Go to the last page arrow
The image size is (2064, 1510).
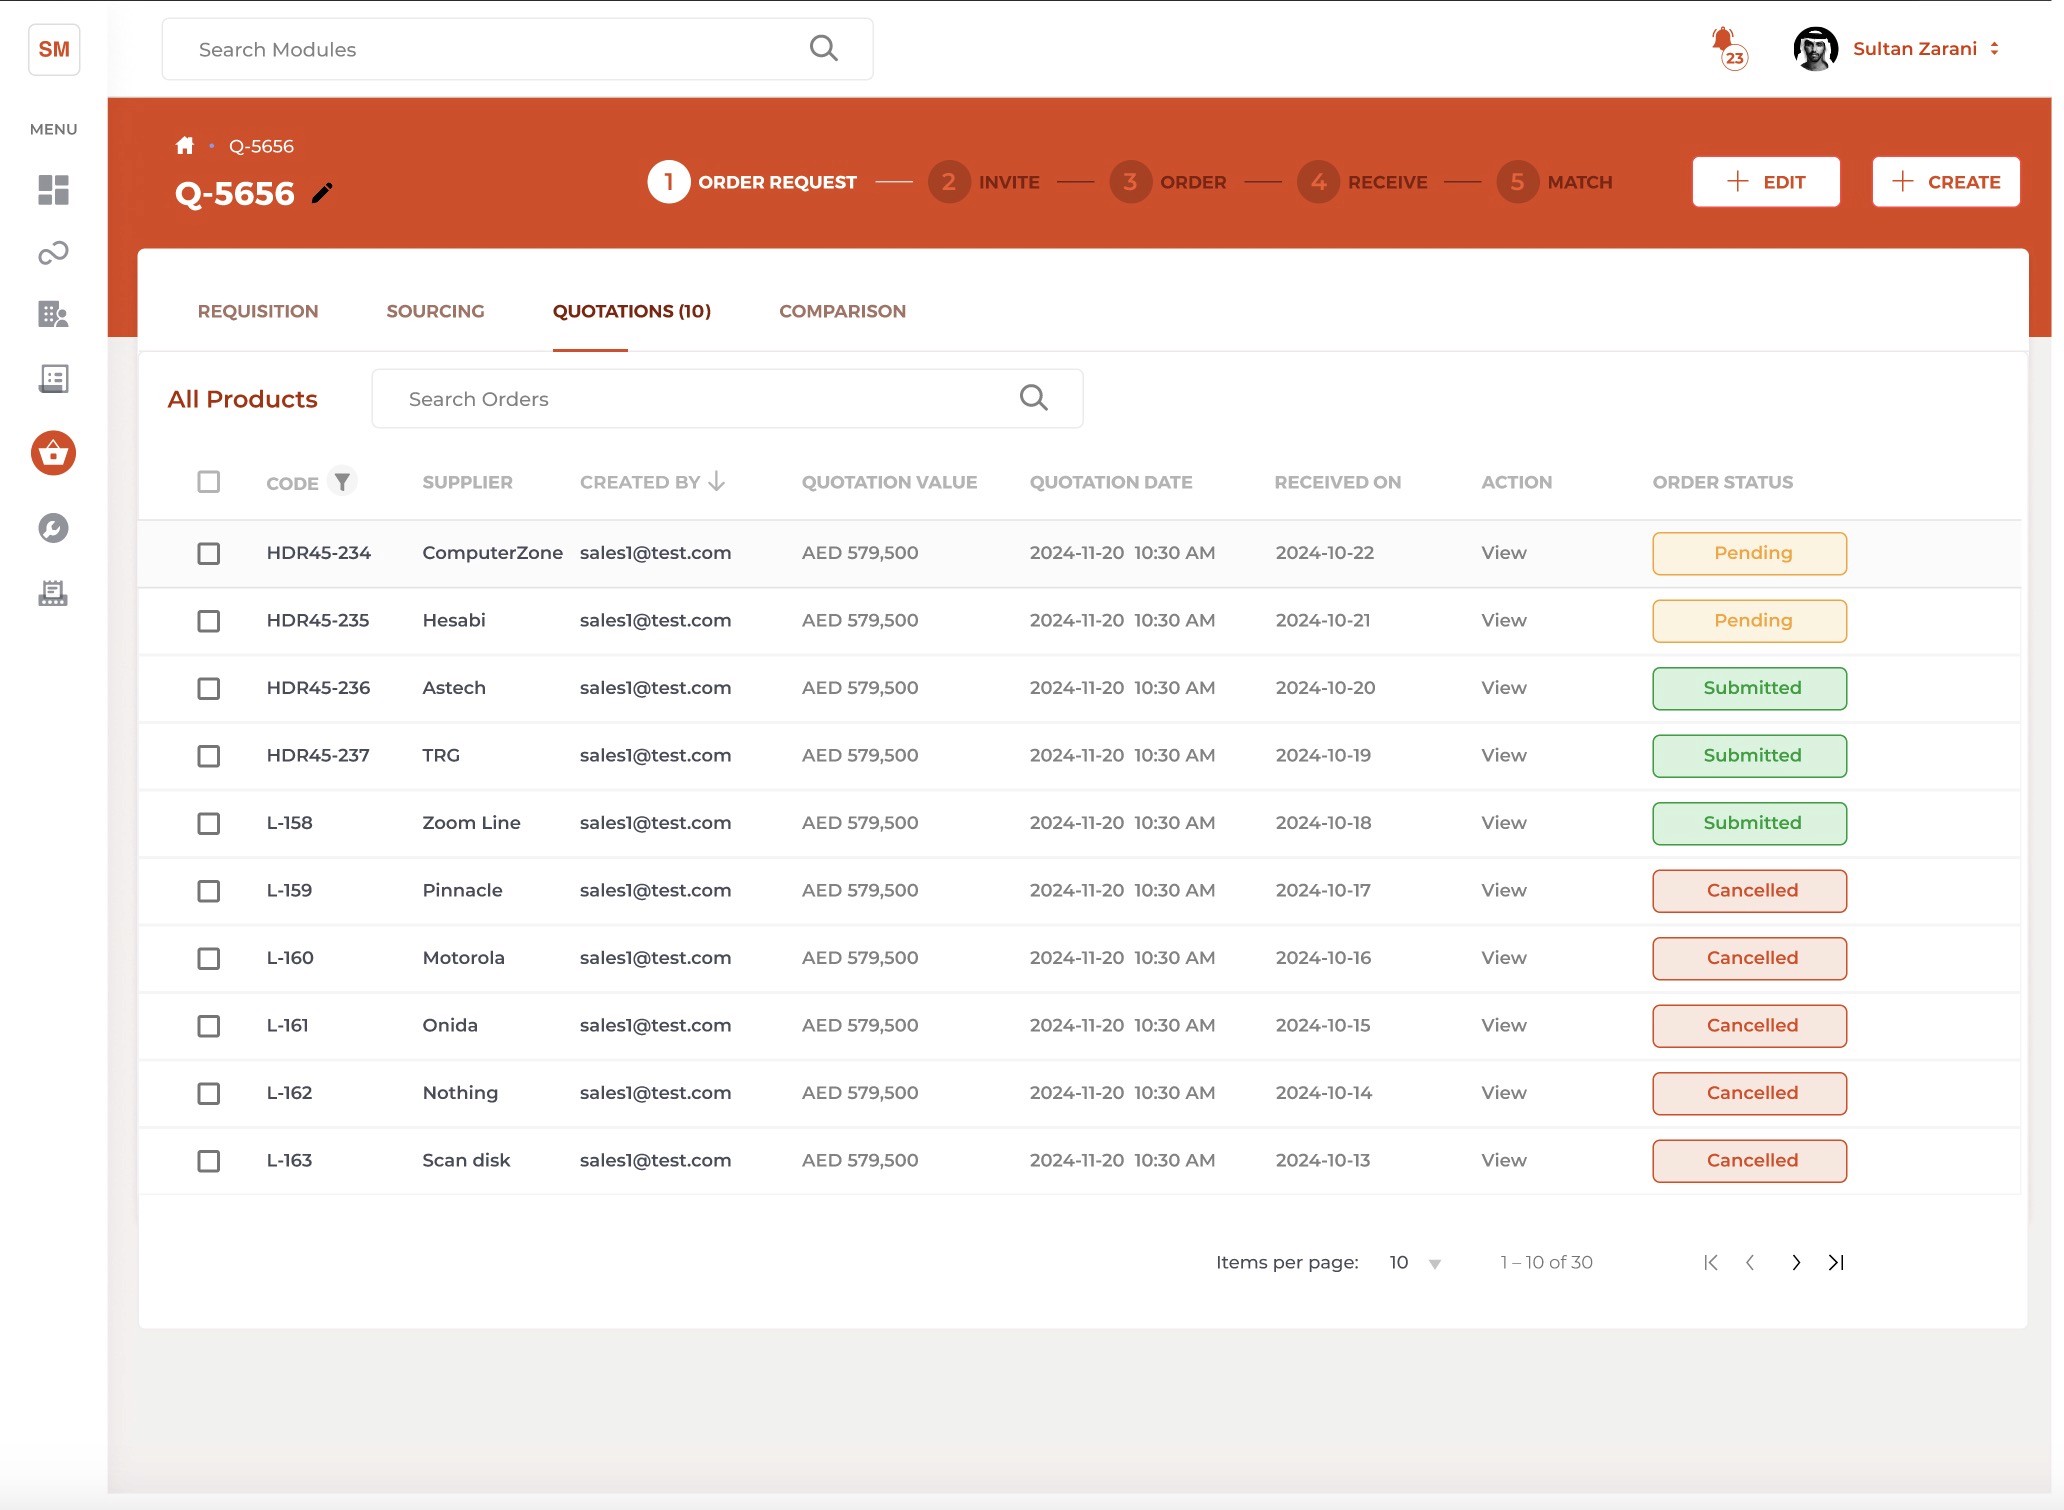pyautogui.click(x=1836, y=1262)
